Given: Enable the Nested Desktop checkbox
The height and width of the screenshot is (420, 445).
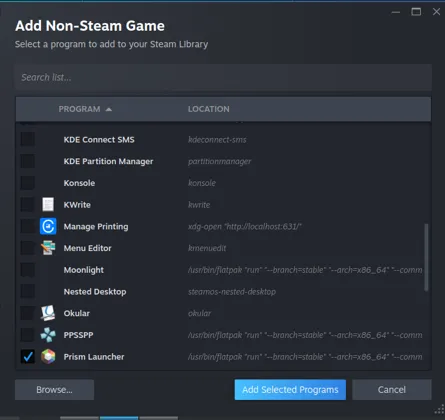Looking at the screenshot, I should pyautogui.click(x=28, y=291).
